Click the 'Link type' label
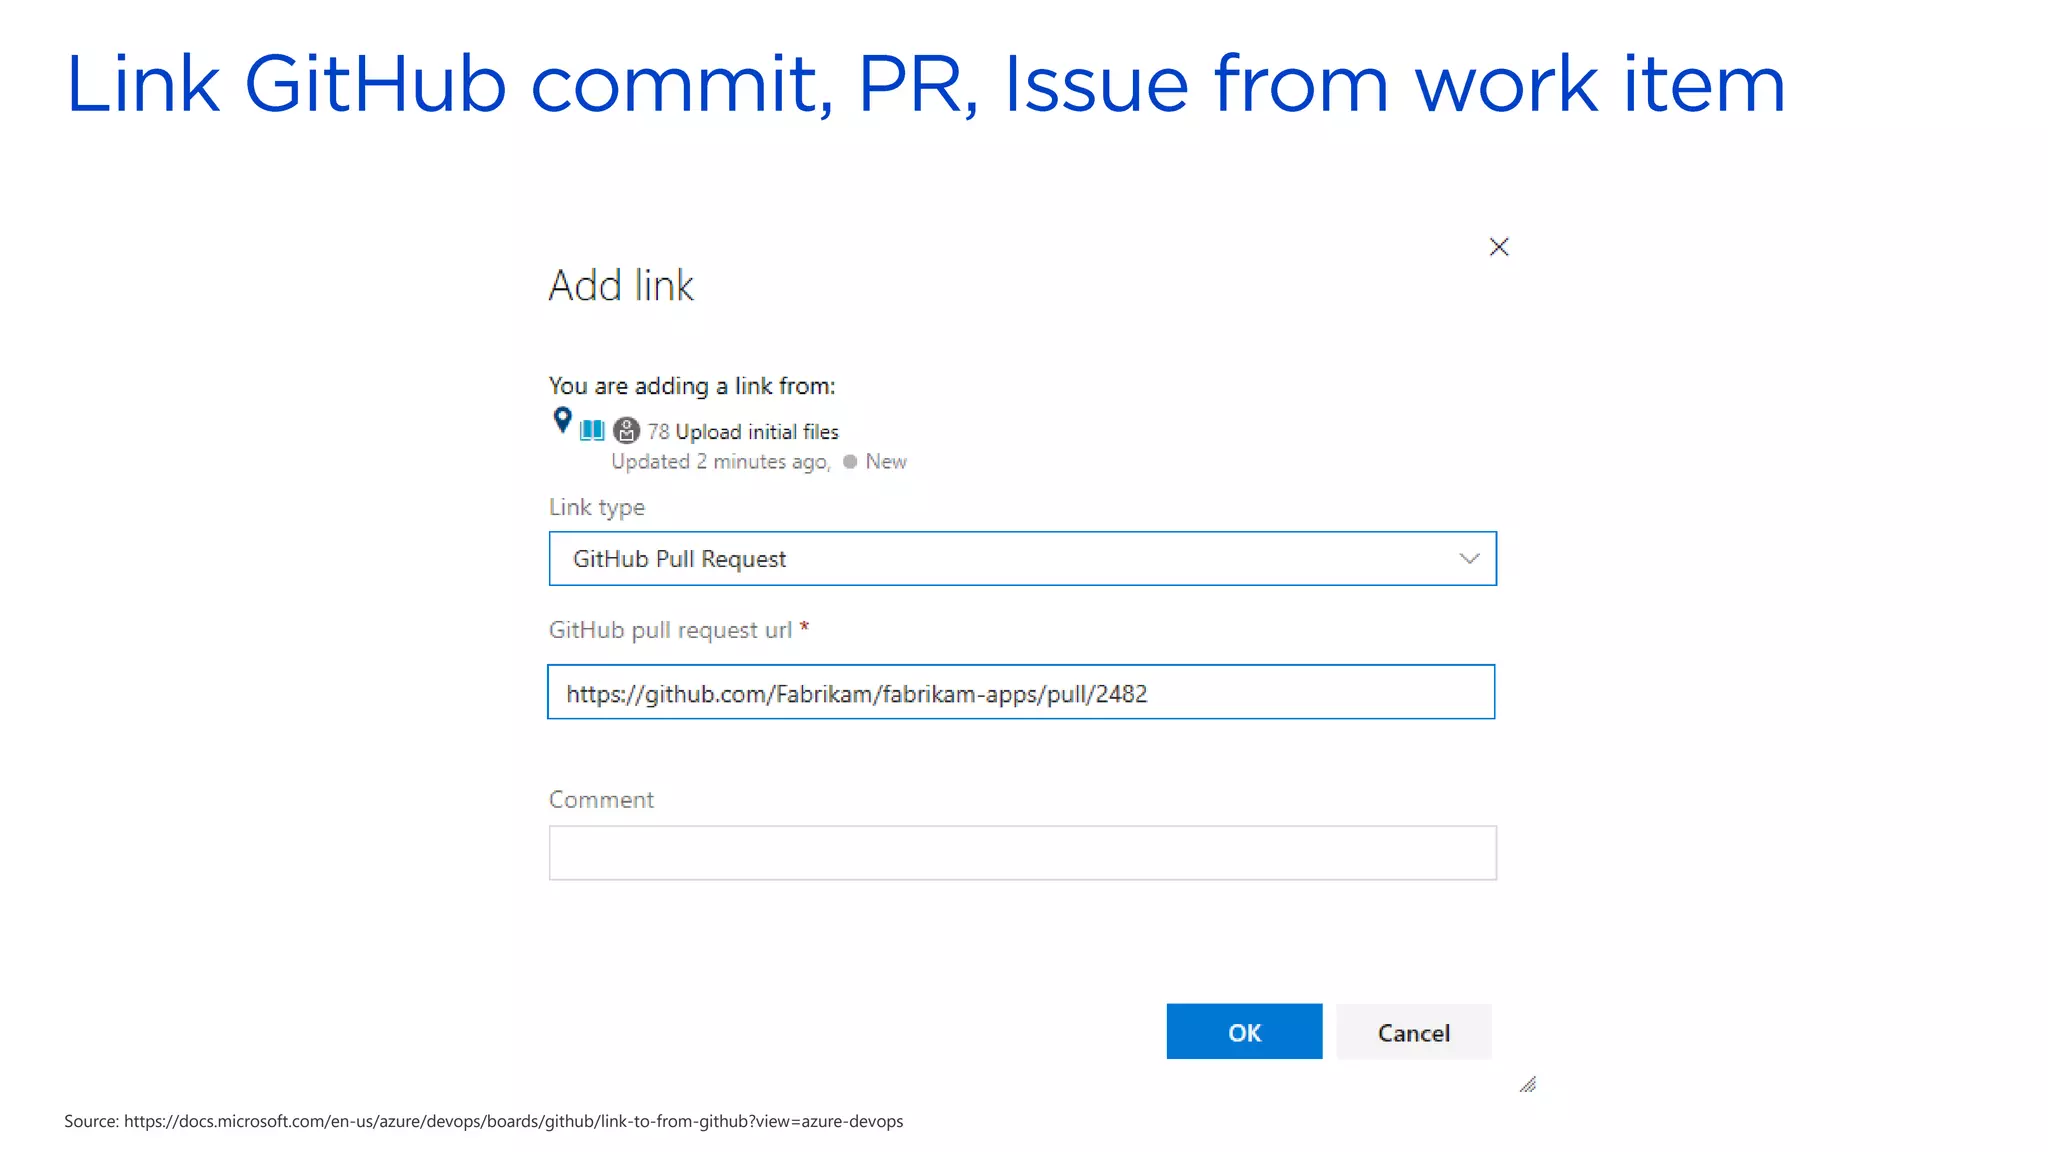The height and width of the screenshot is (1152, 2048). 597,508
